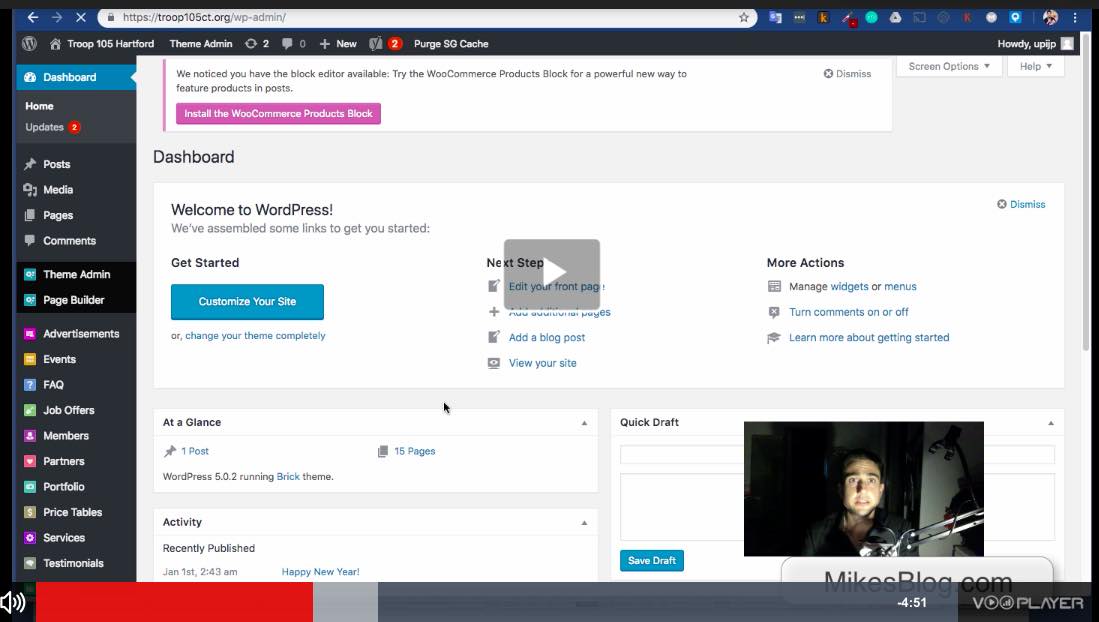Click the Page Builder sidebar icon
Screen dimensions: 1099x622
[29, 300]
